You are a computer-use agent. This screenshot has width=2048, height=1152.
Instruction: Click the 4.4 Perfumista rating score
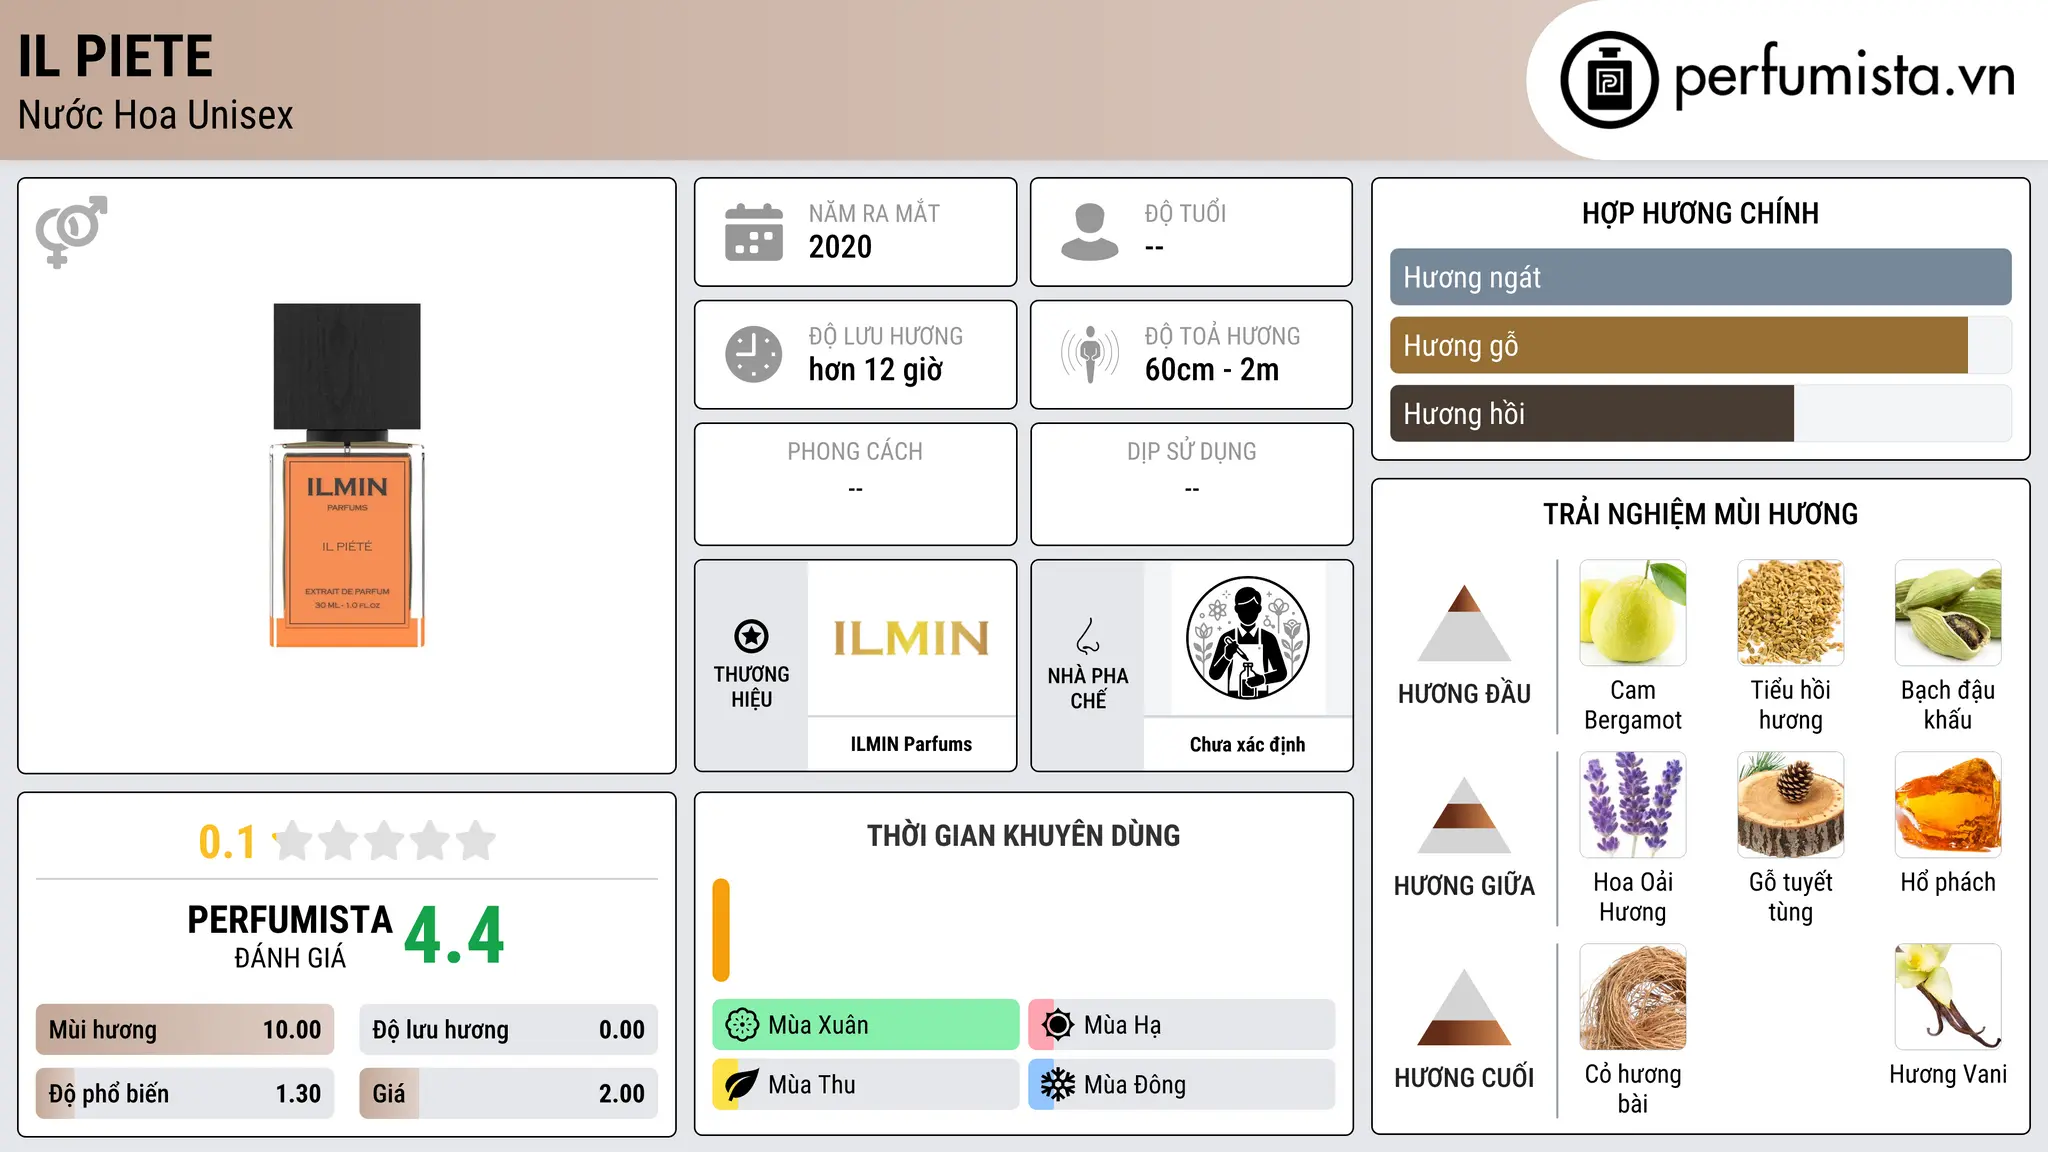454,936
